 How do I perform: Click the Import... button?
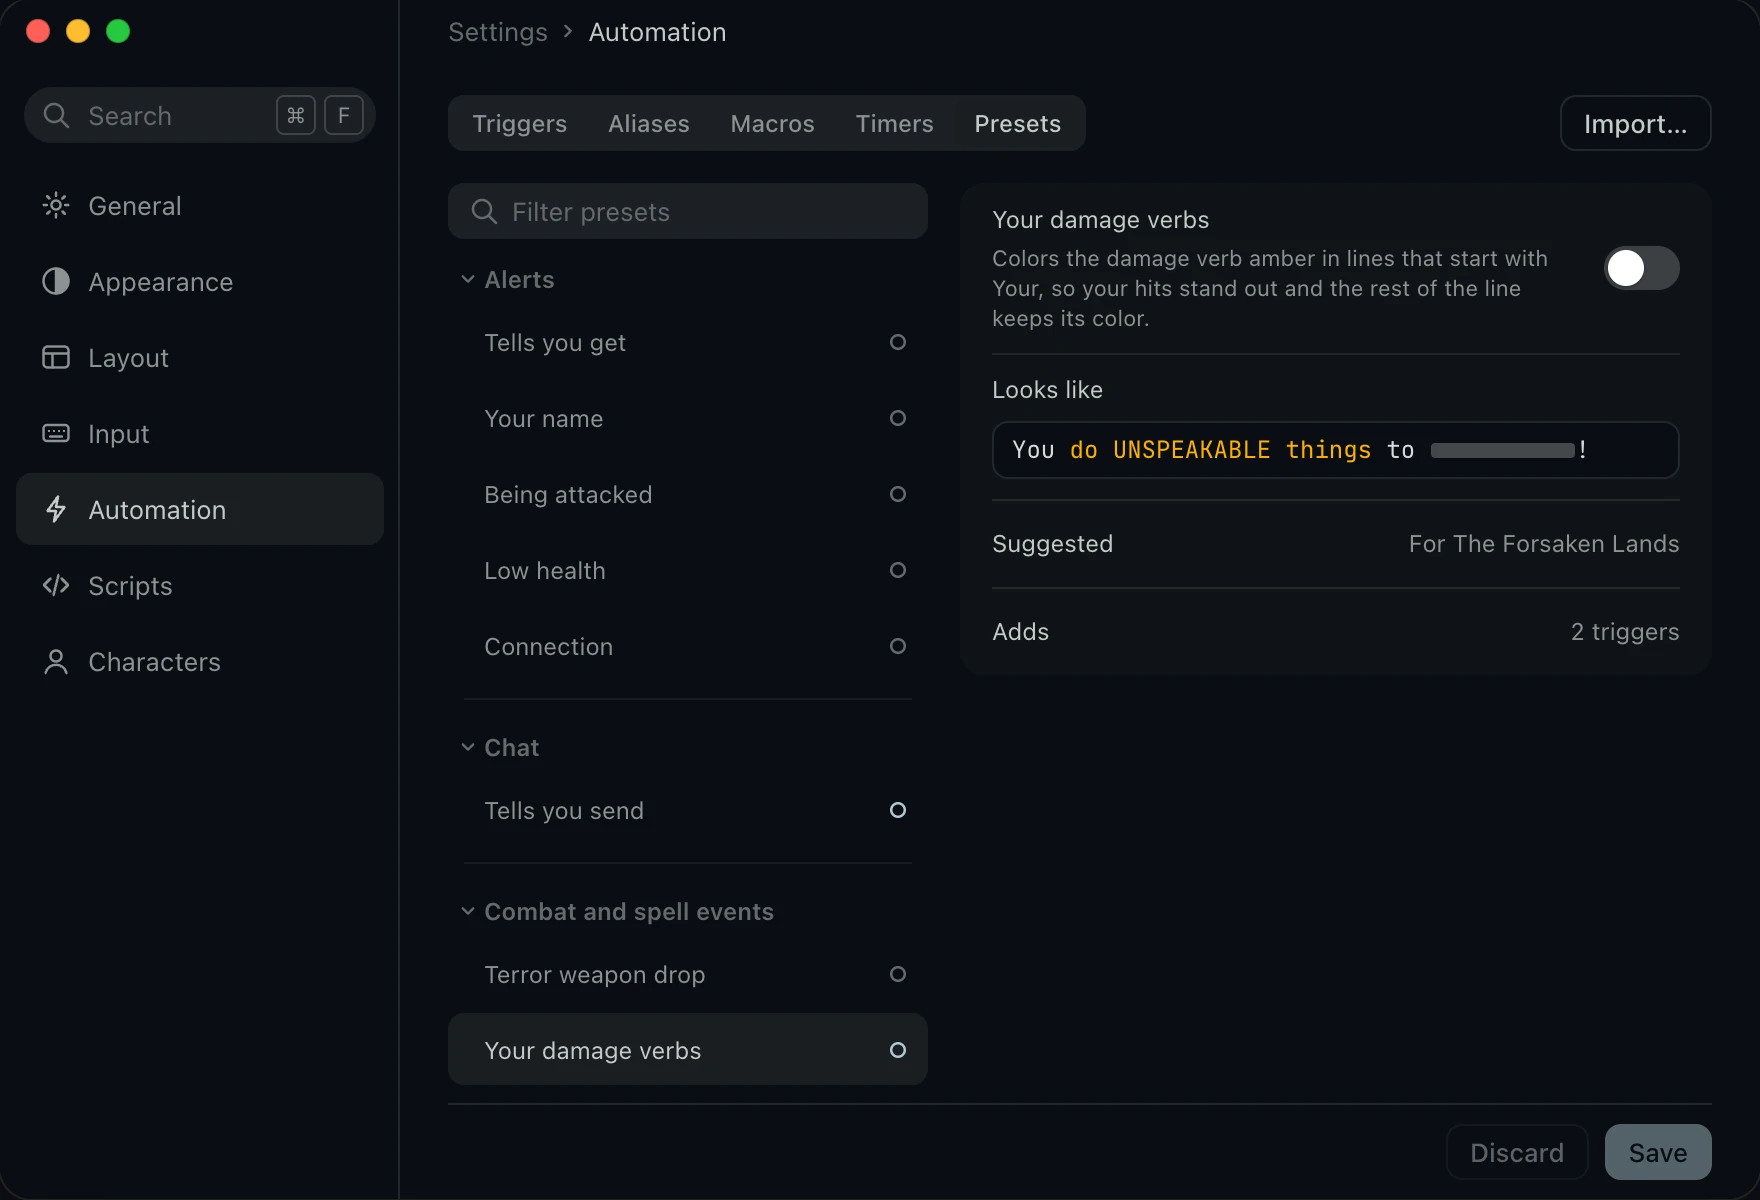pyautogui.click(x=1635, y=123)
